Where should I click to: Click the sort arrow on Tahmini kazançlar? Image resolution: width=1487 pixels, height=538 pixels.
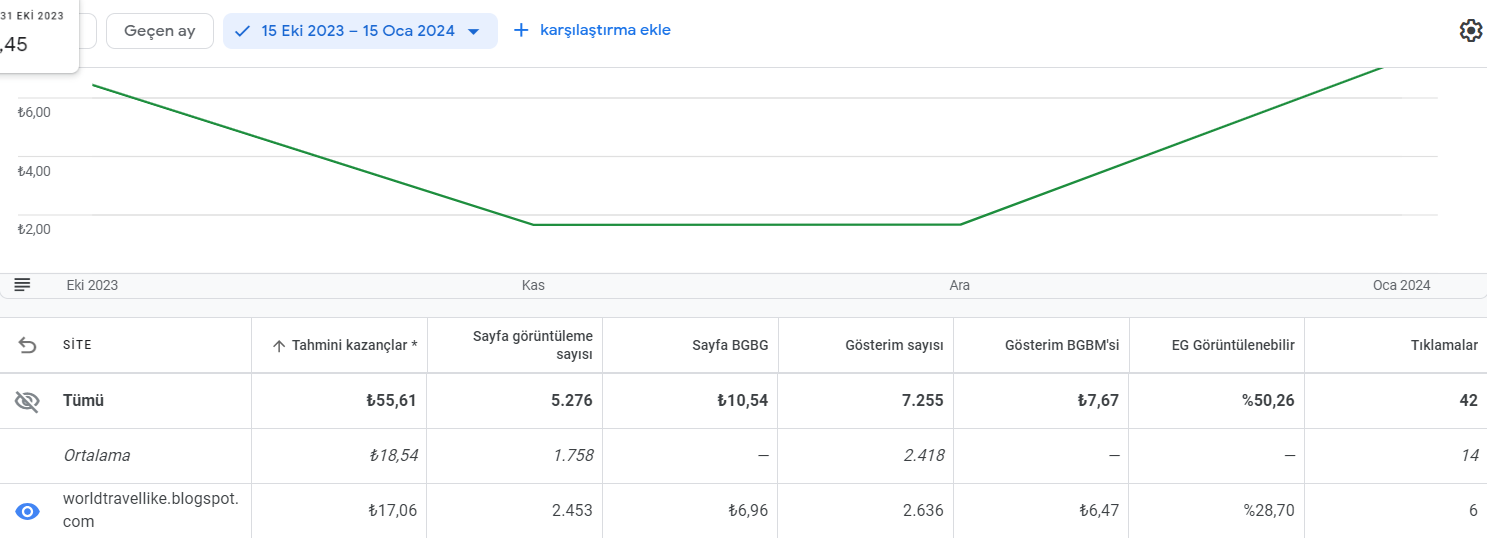click(279, 346)
